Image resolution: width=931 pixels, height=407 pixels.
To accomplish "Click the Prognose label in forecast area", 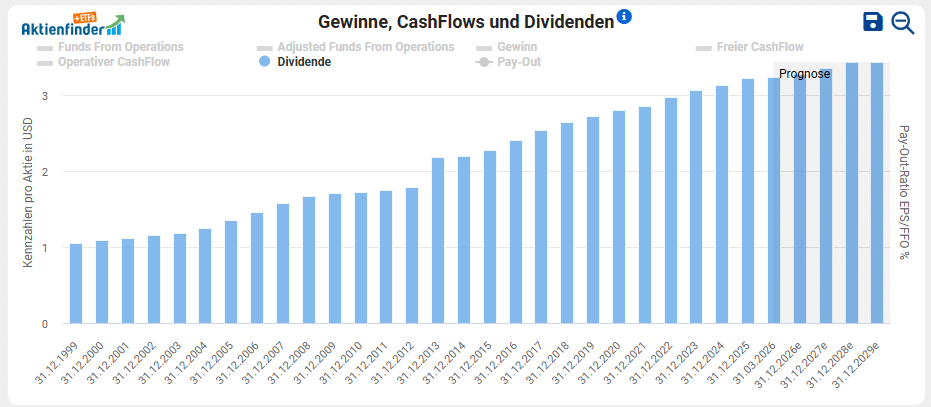I will (804, 74).
